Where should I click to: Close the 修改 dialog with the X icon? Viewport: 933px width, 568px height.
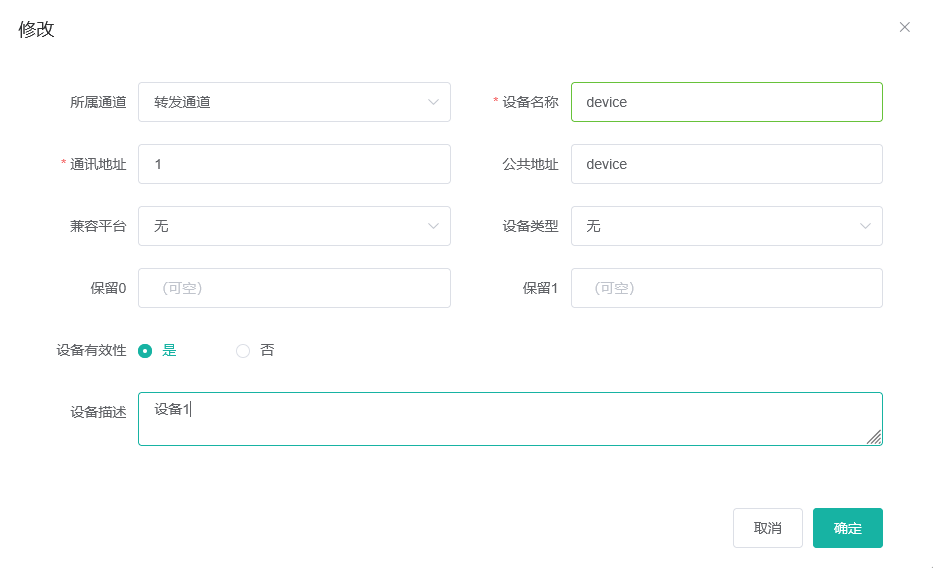pos(904,27)
